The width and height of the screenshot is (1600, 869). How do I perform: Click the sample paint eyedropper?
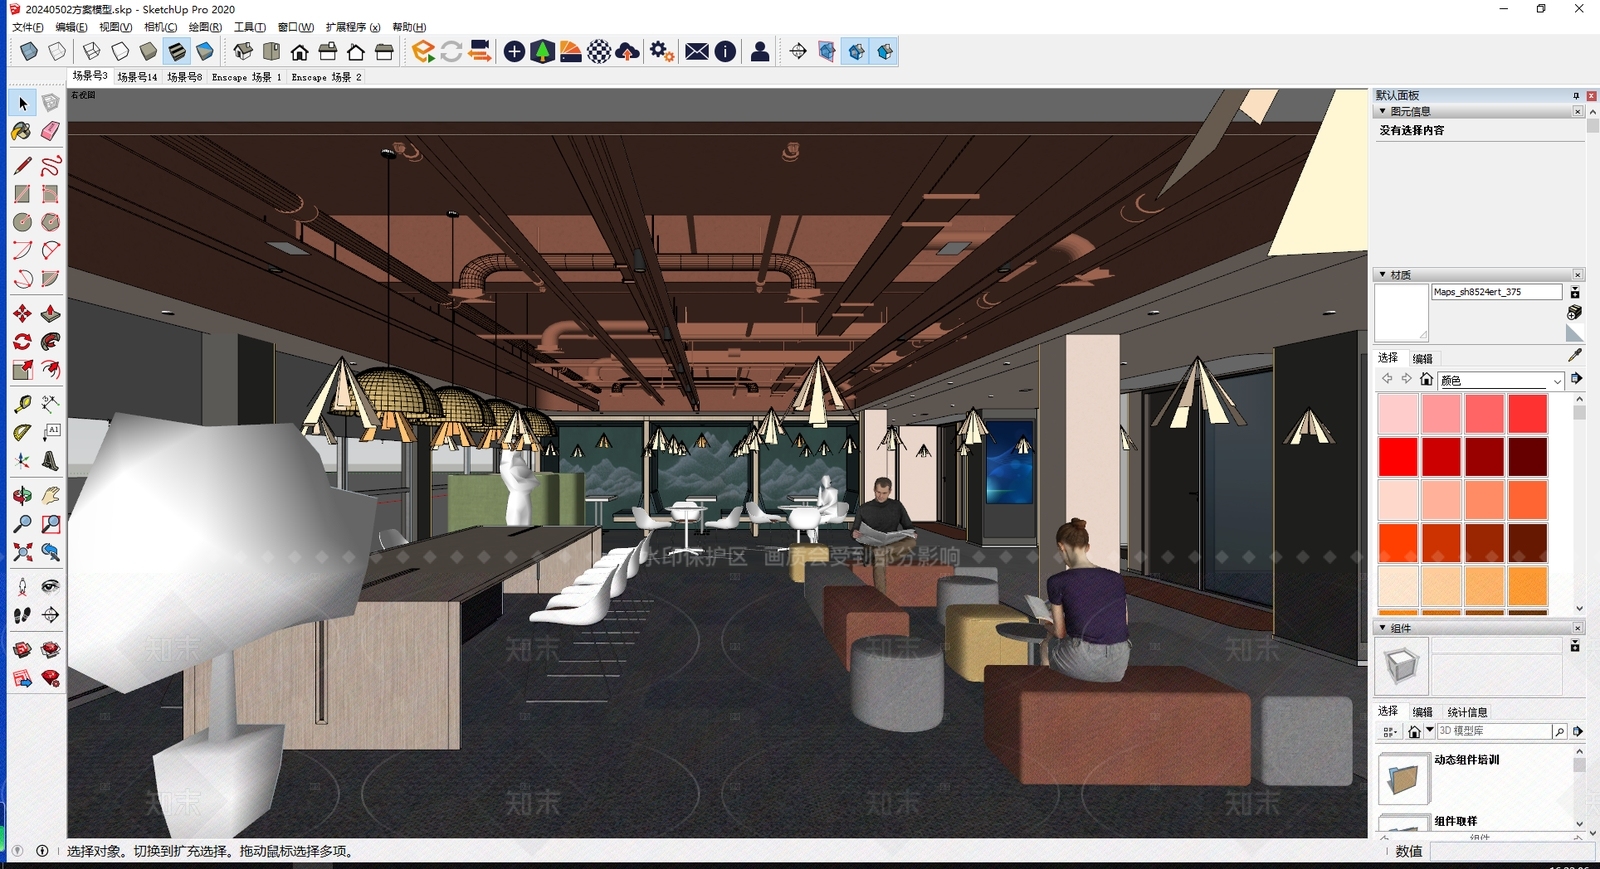pos(1575,355)
